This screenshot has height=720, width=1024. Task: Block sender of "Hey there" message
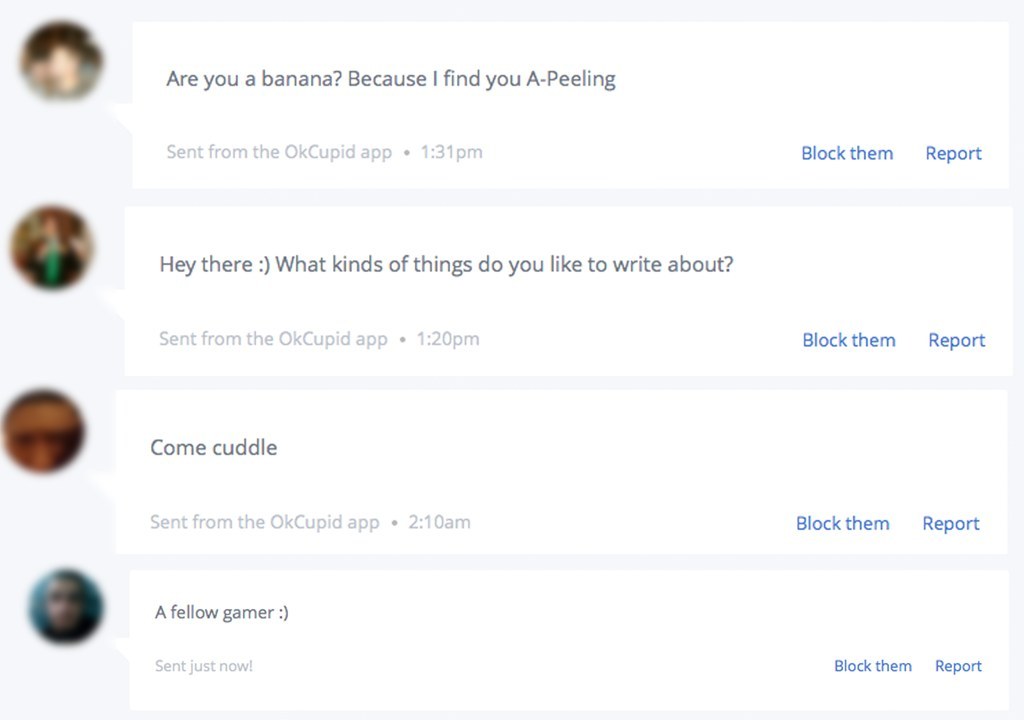pyautogui.click(x=848, y=340)
